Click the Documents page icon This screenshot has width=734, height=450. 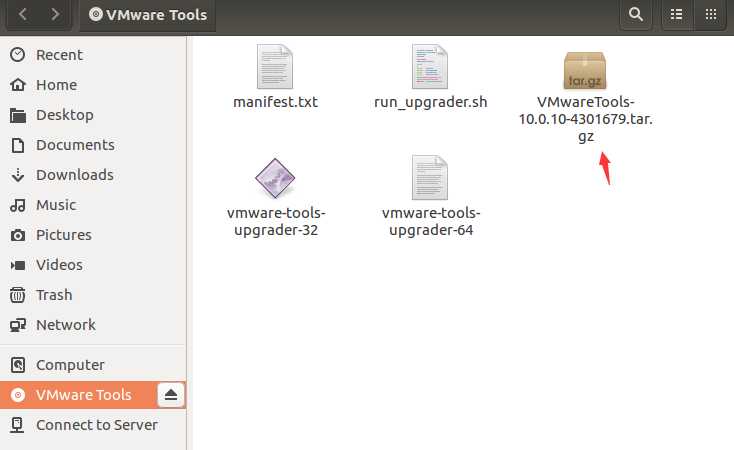(x=18, y=145)
